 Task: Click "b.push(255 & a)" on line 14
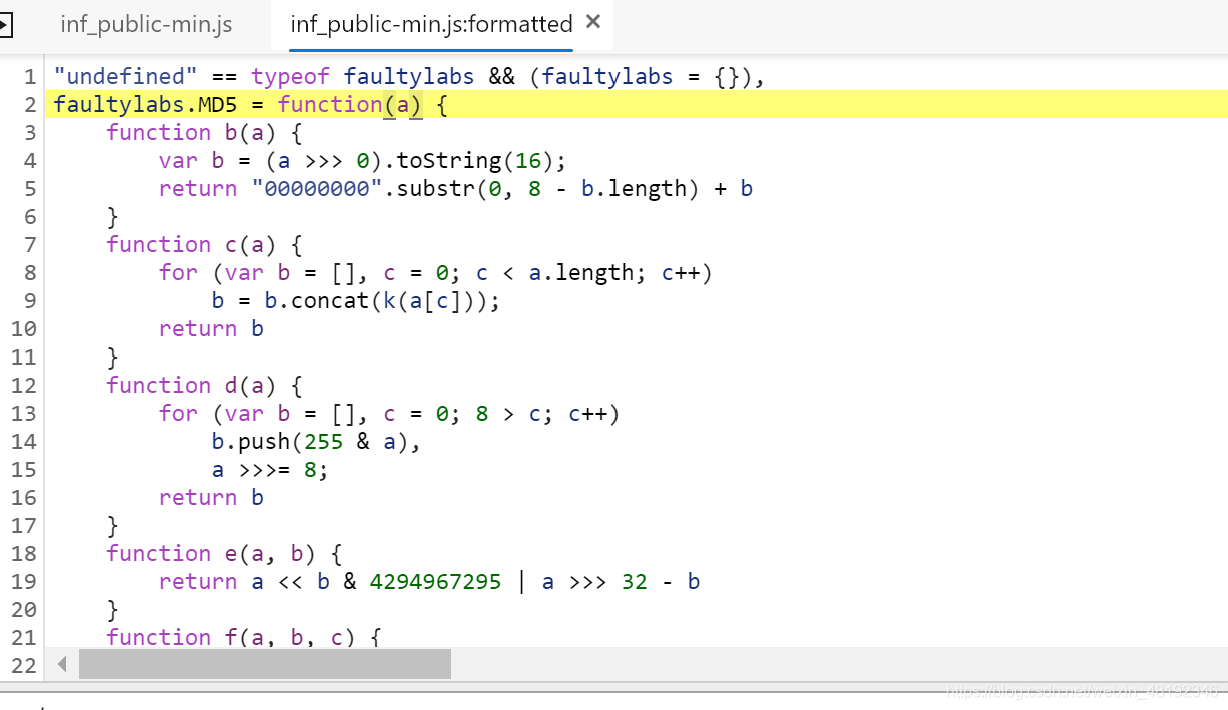(x=311, y=441)
